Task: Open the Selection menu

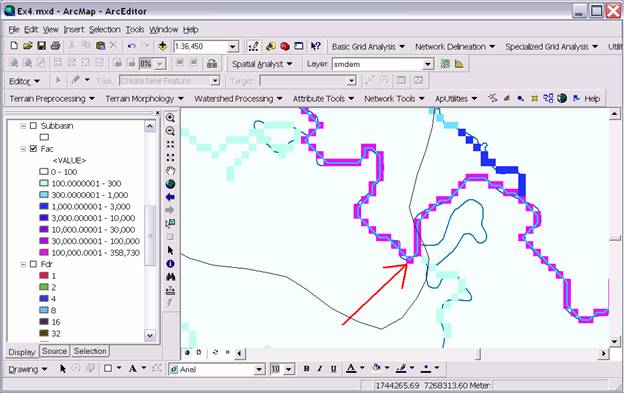Action: [105, 30]
